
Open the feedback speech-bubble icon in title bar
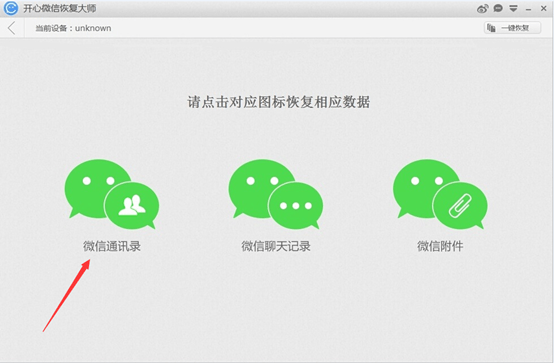tap(498, 8)
